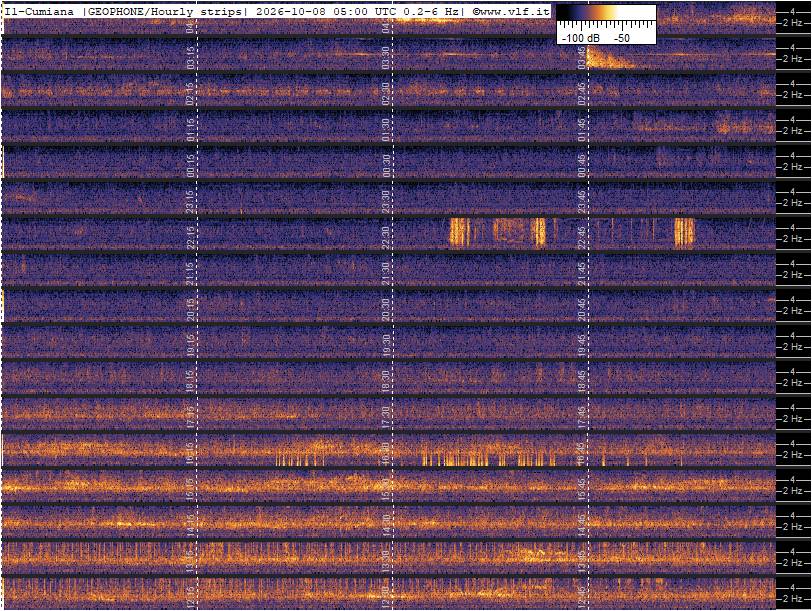Click the 03:45 time label
Viewport: 812px width, 611px height.
coord(582,57)
